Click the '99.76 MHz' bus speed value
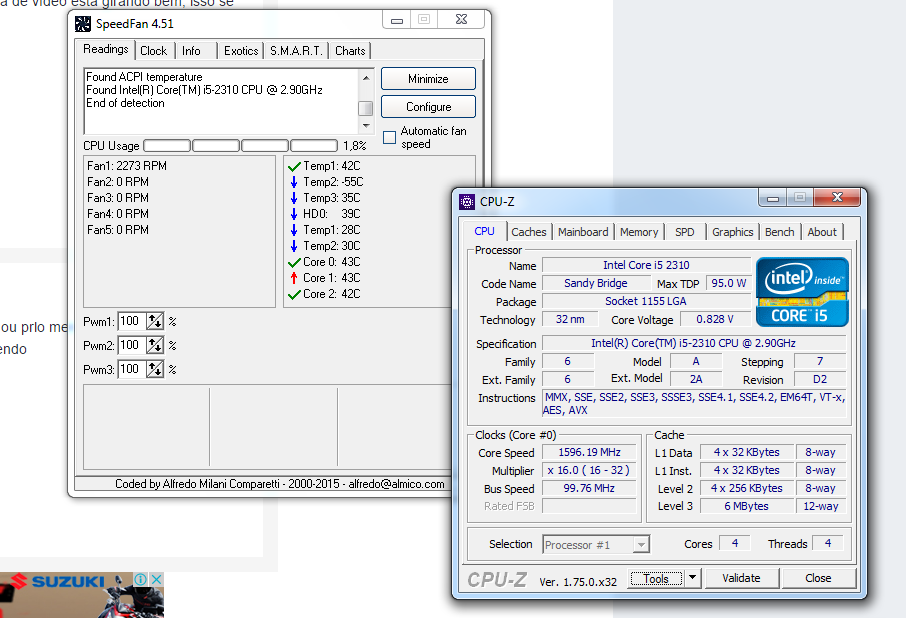Image resolution: width=906 pixels, height=618 pixels. click(x=589, y=488)
